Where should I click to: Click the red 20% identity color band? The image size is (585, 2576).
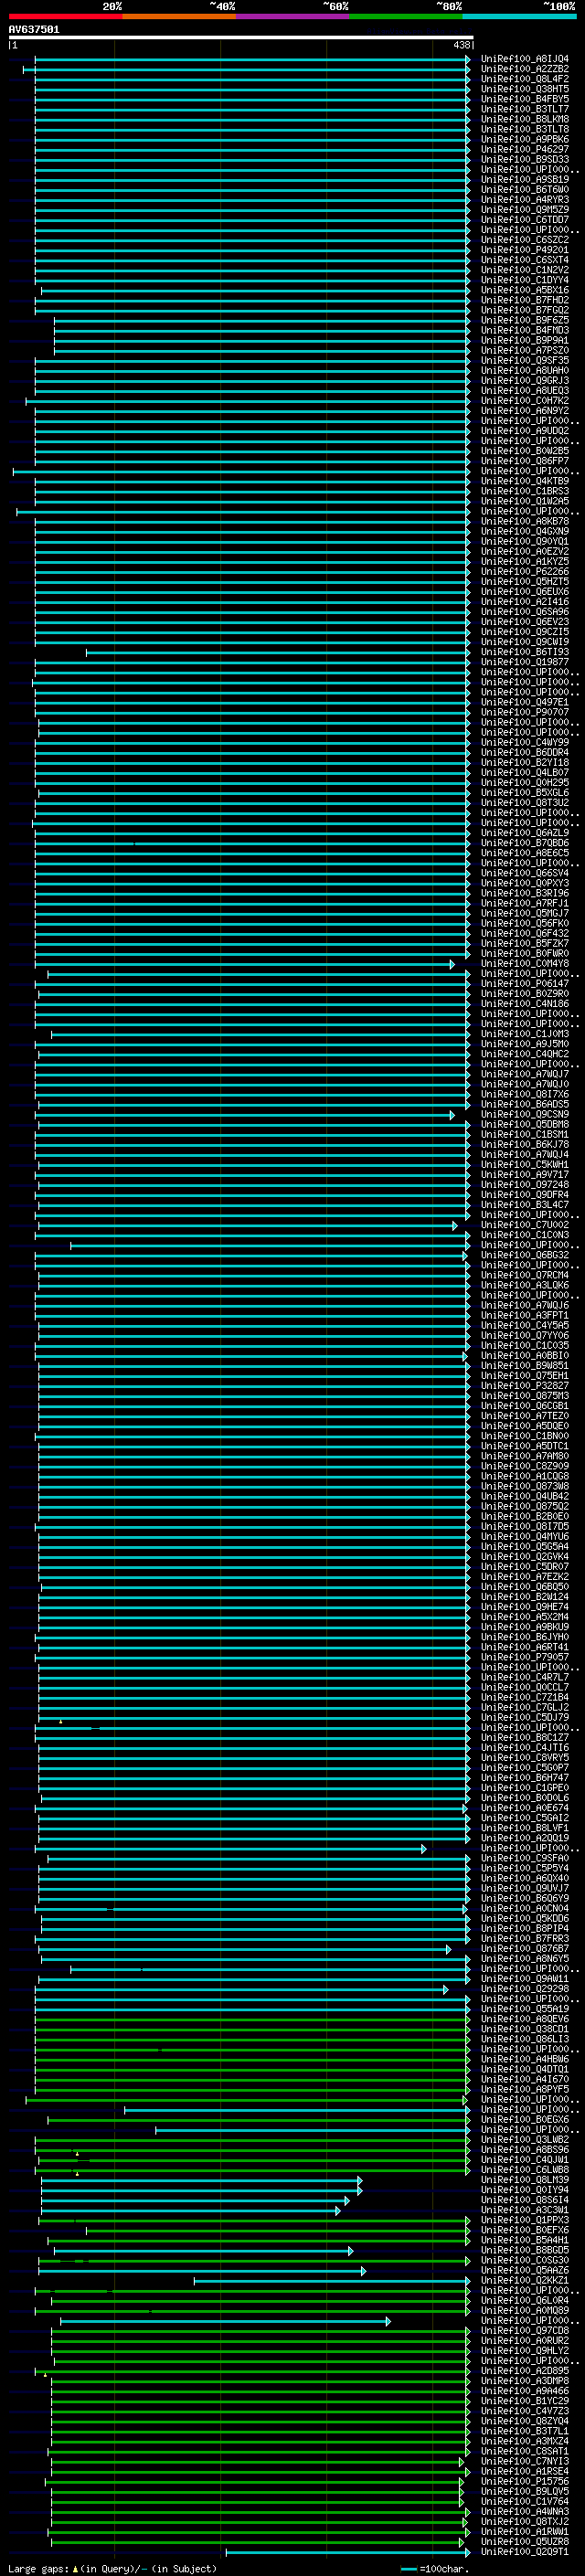pos(65,16)
